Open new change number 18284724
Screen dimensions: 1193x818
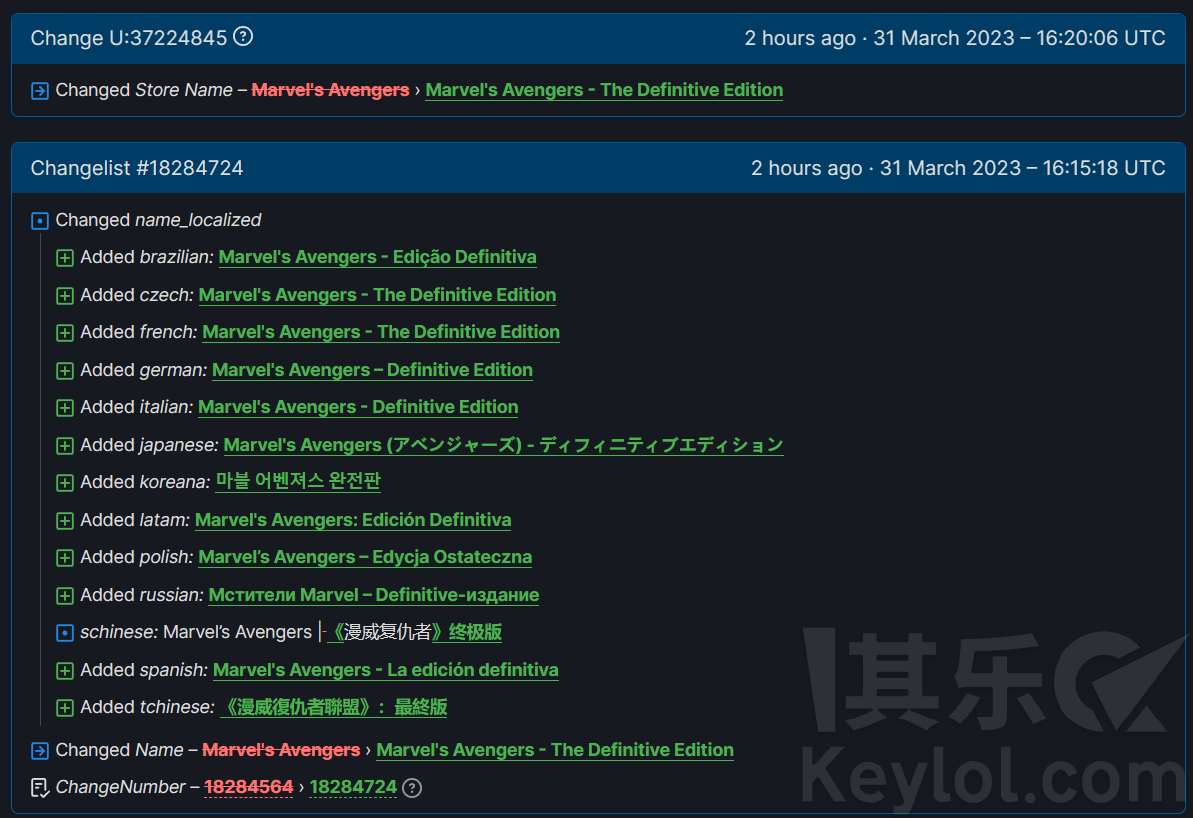click(x=353, y=787)
